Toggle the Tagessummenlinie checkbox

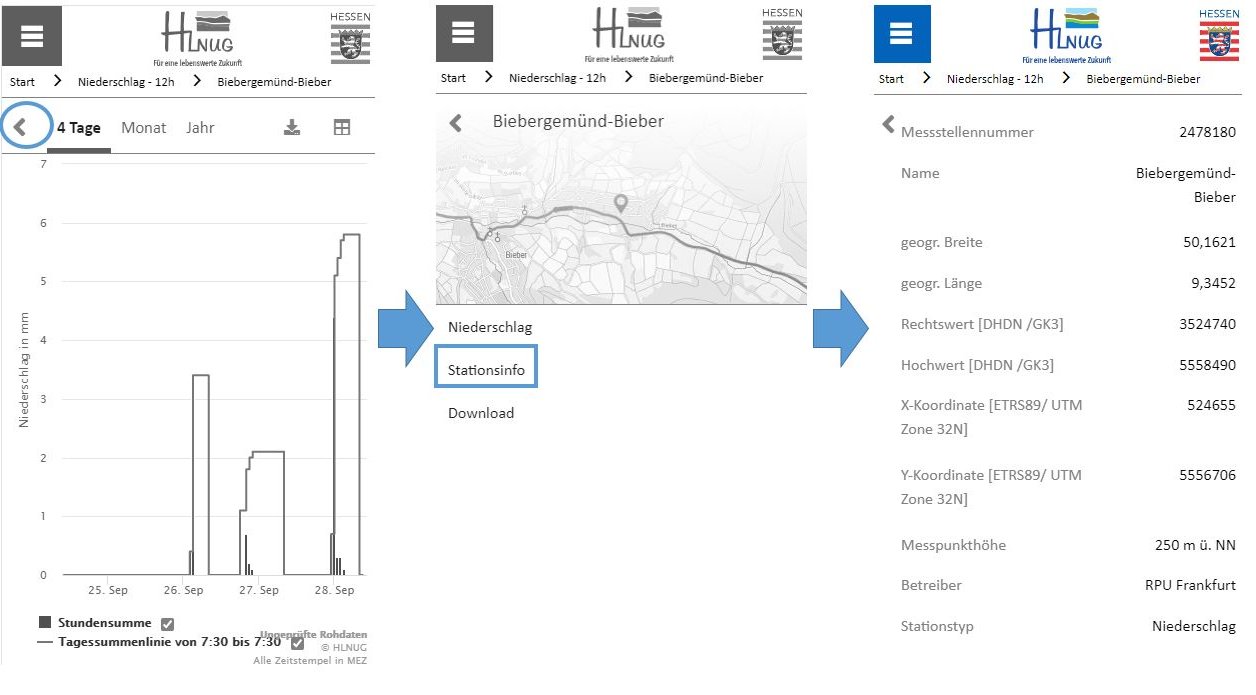tap(297, 643)
